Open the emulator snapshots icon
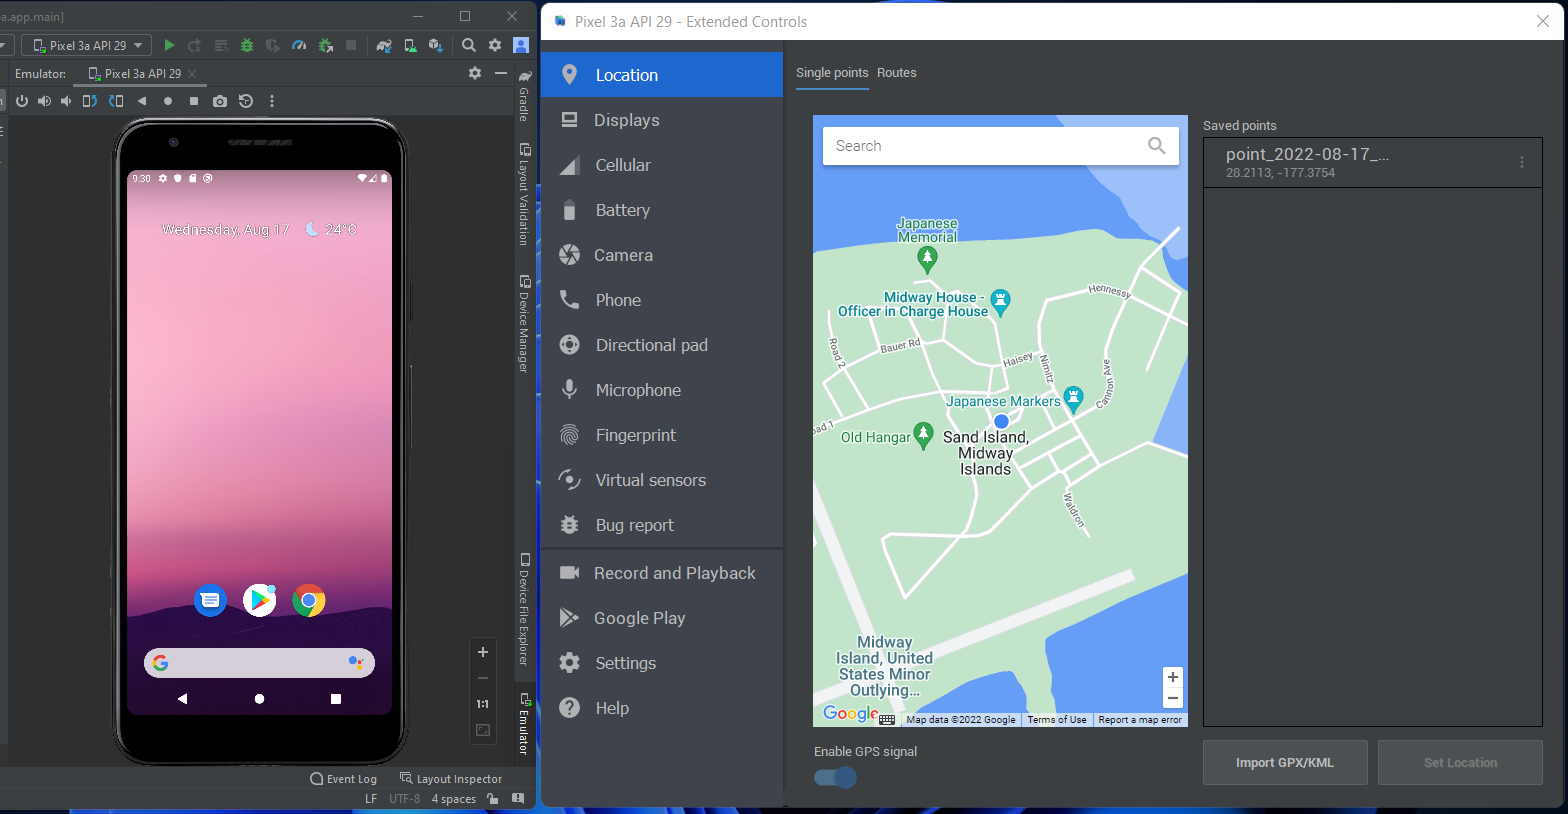 coord(246,101)
